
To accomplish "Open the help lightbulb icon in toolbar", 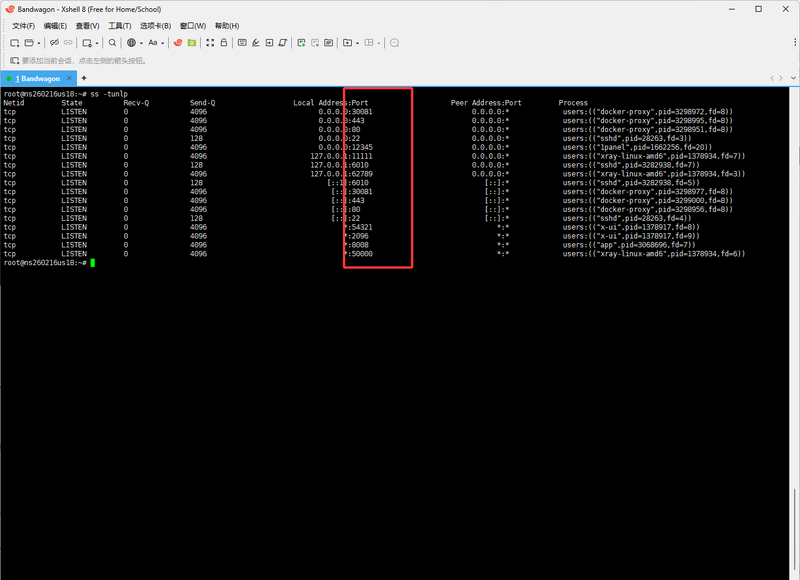I will pos(394,43).
